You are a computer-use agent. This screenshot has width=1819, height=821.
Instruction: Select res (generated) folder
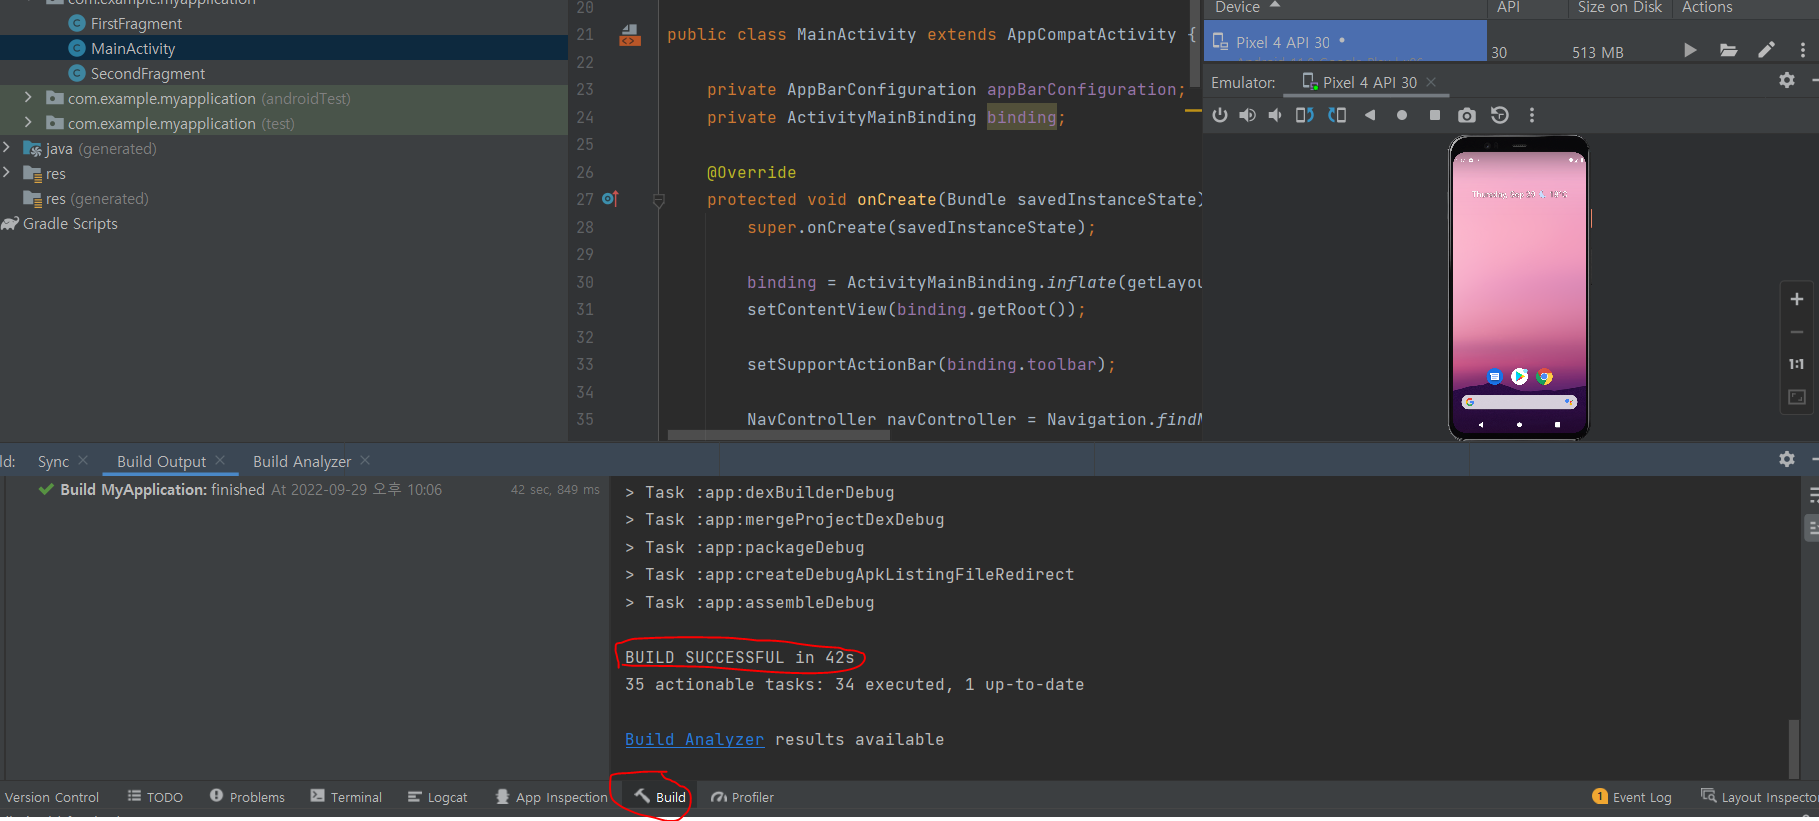click(x=97, y=198)
